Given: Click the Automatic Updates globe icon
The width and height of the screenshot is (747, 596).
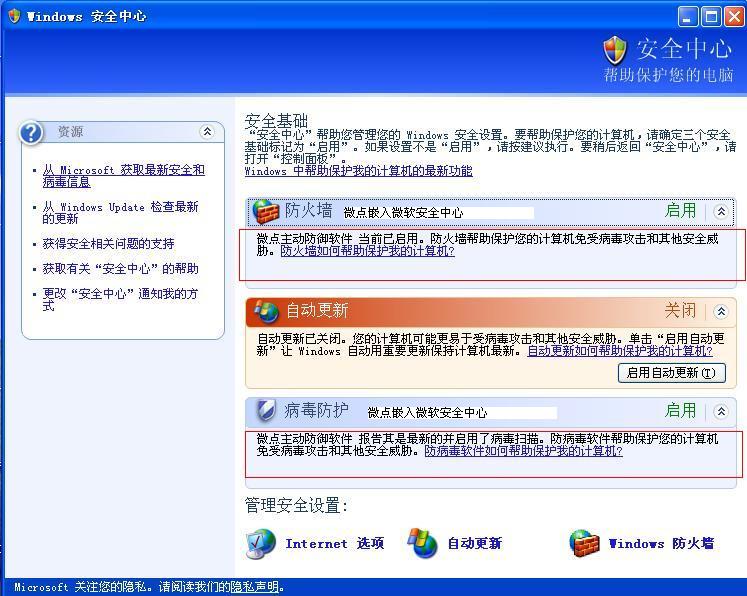Looking at the screenshot, I should tap(267, 311).
